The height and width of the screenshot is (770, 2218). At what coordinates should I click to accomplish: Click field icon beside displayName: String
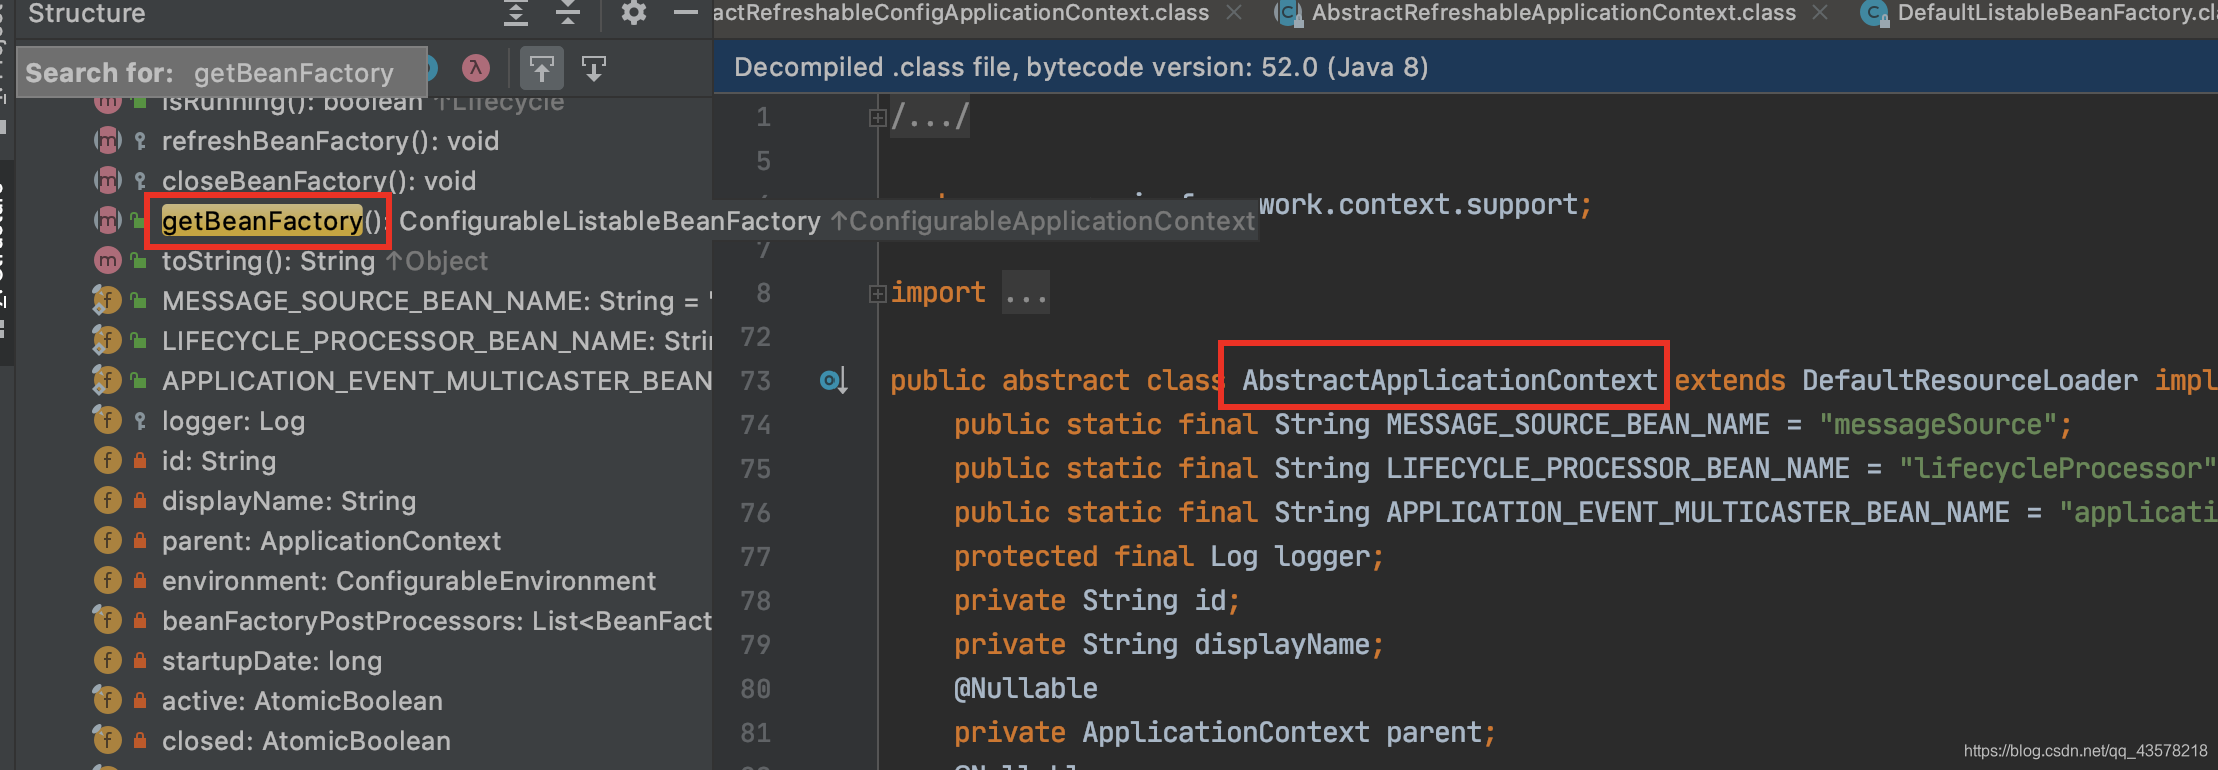(x=107, y=501)
